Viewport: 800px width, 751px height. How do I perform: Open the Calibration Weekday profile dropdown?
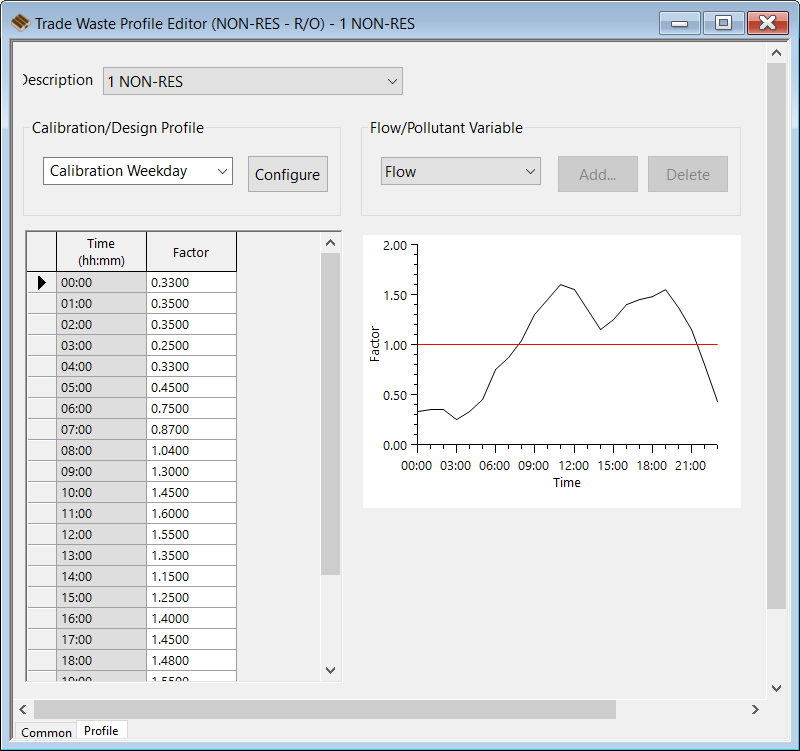click(221, 171)
